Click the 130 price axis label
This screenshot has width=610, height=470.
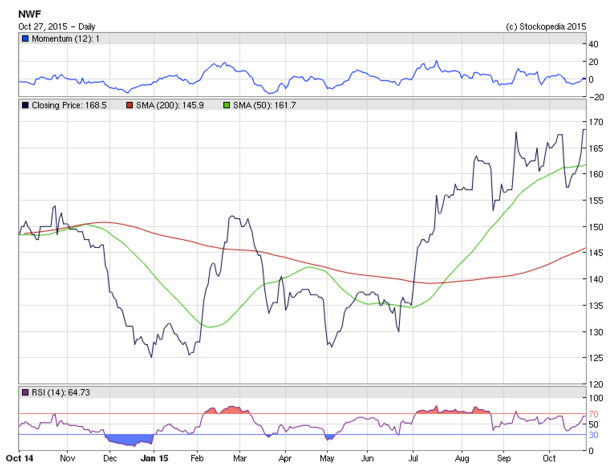[x=596, y=332]
